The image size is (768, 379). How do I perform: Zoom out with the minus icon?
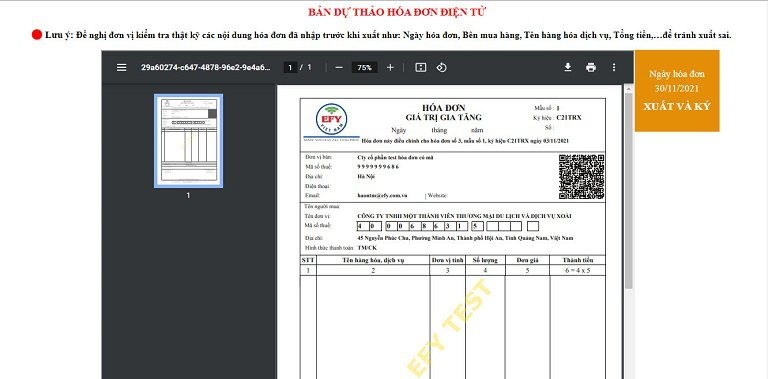339,68
